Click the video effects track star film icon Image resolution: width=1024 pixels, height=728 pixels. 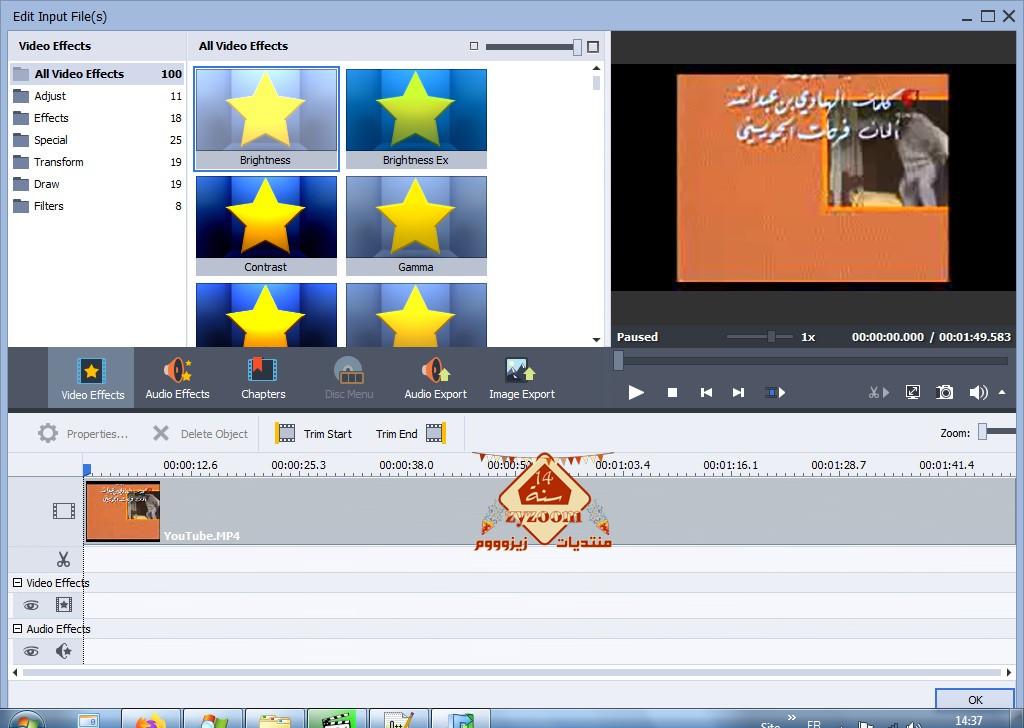click(x=63, y=605)
